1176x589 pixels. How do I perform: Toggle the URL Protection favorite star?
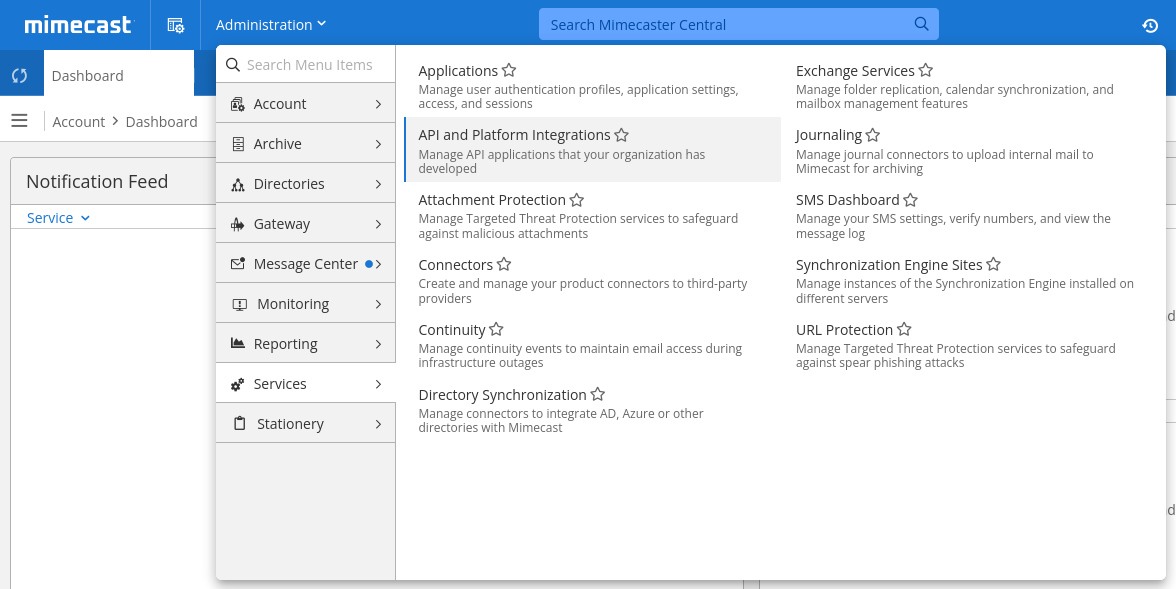(904, 329)
